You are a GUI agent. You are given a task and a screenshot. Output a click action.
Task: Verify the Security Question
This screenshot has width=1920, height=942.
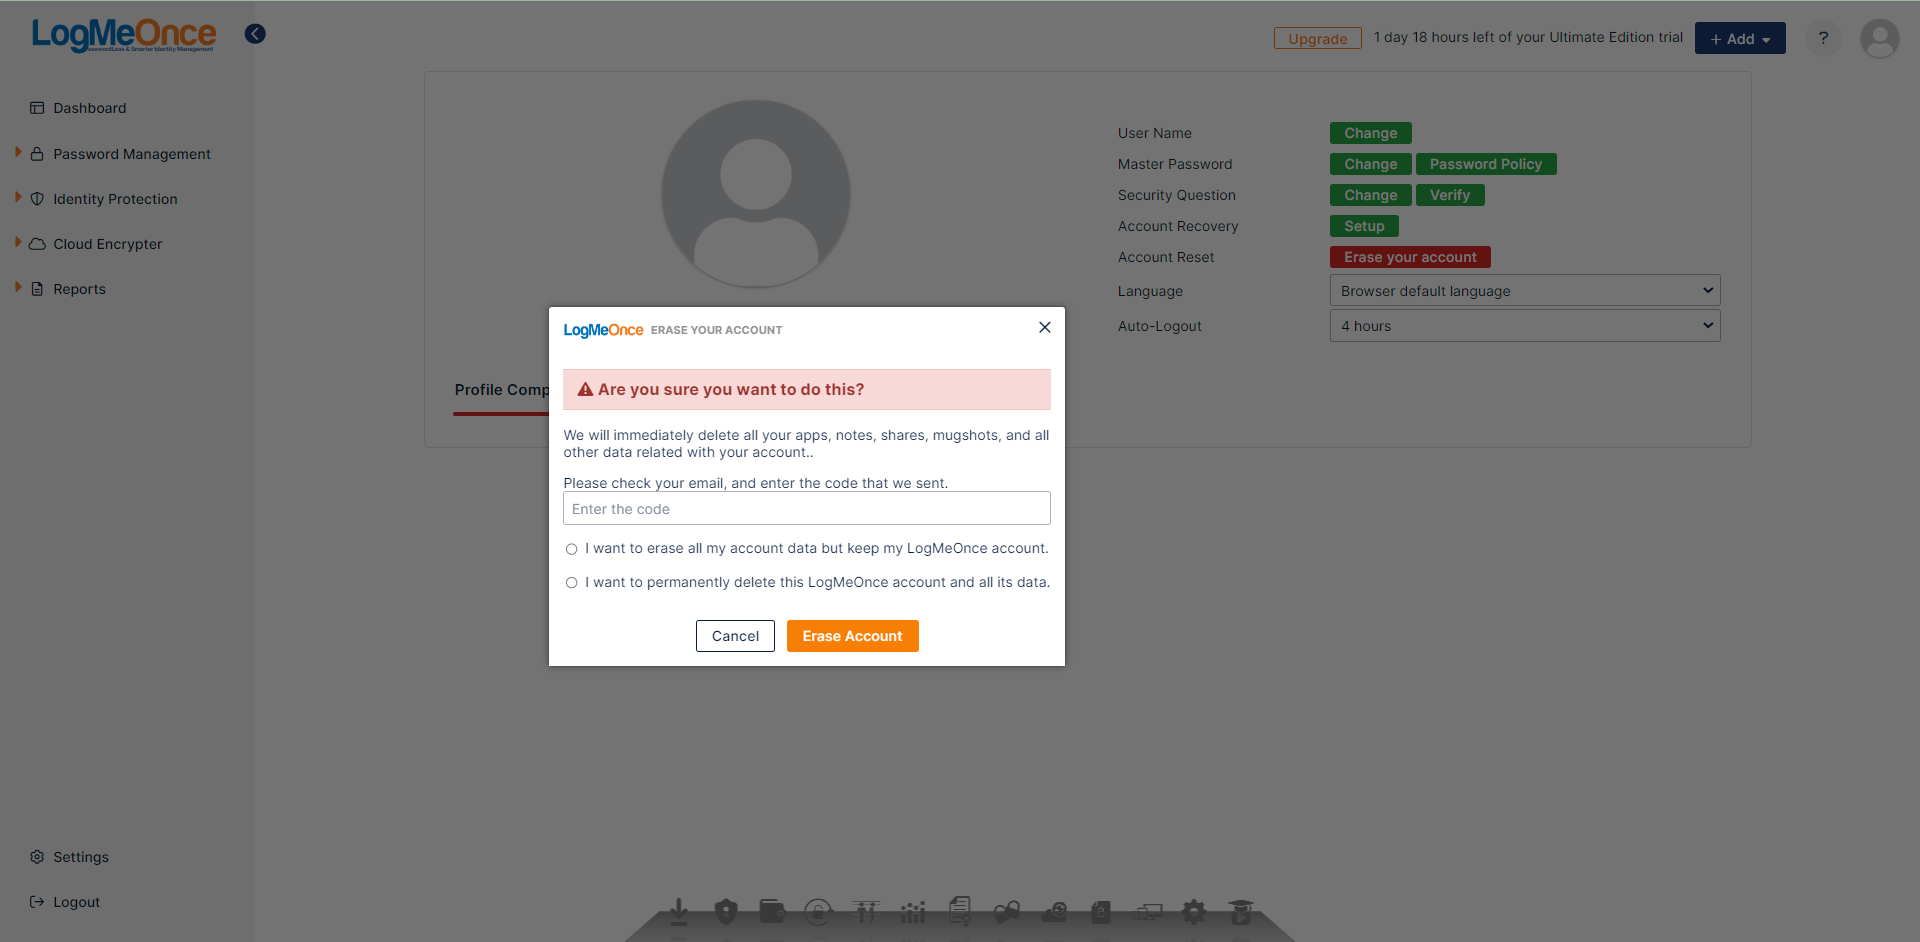coord(1450,195)
